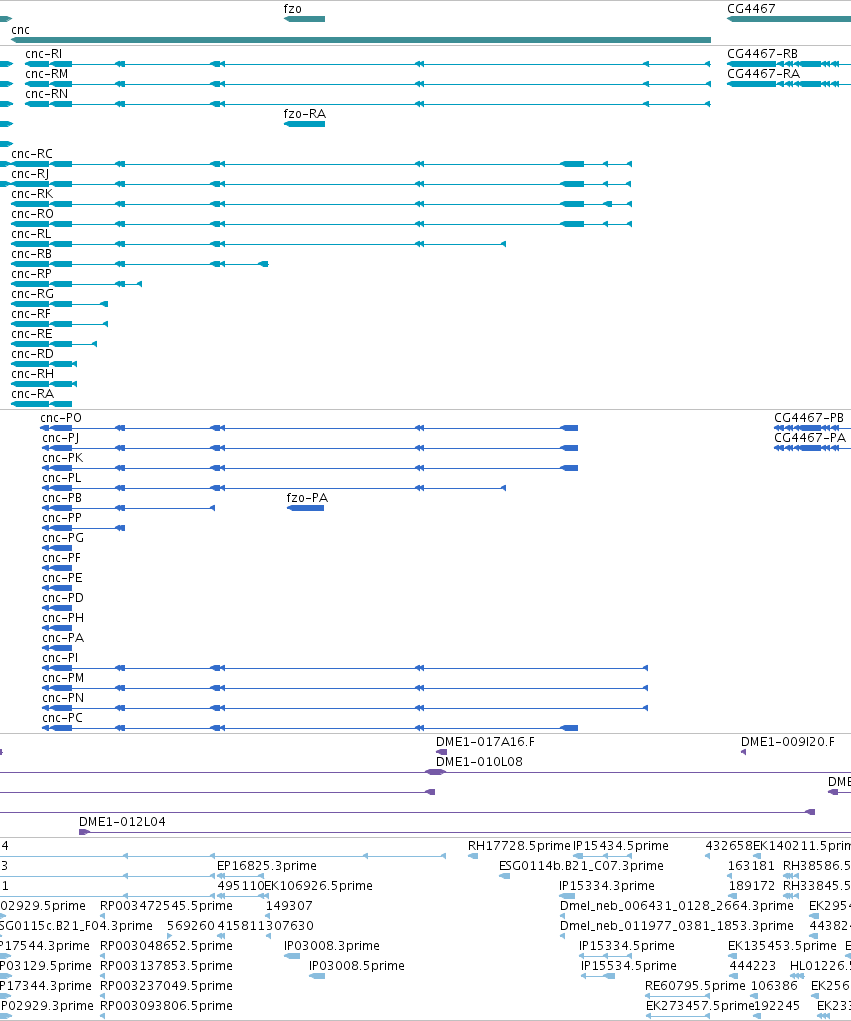
Task: Choose the cnc-PK protein label
Action: [x=63, y=458]
